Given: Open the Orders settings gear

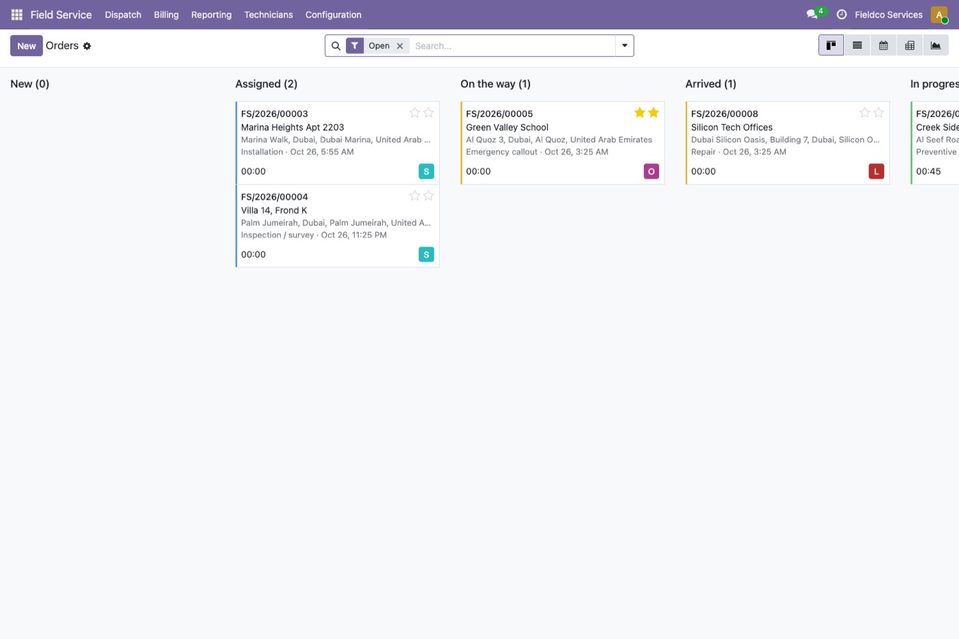Looking at the screenshot, I should (x=87, y=46).
